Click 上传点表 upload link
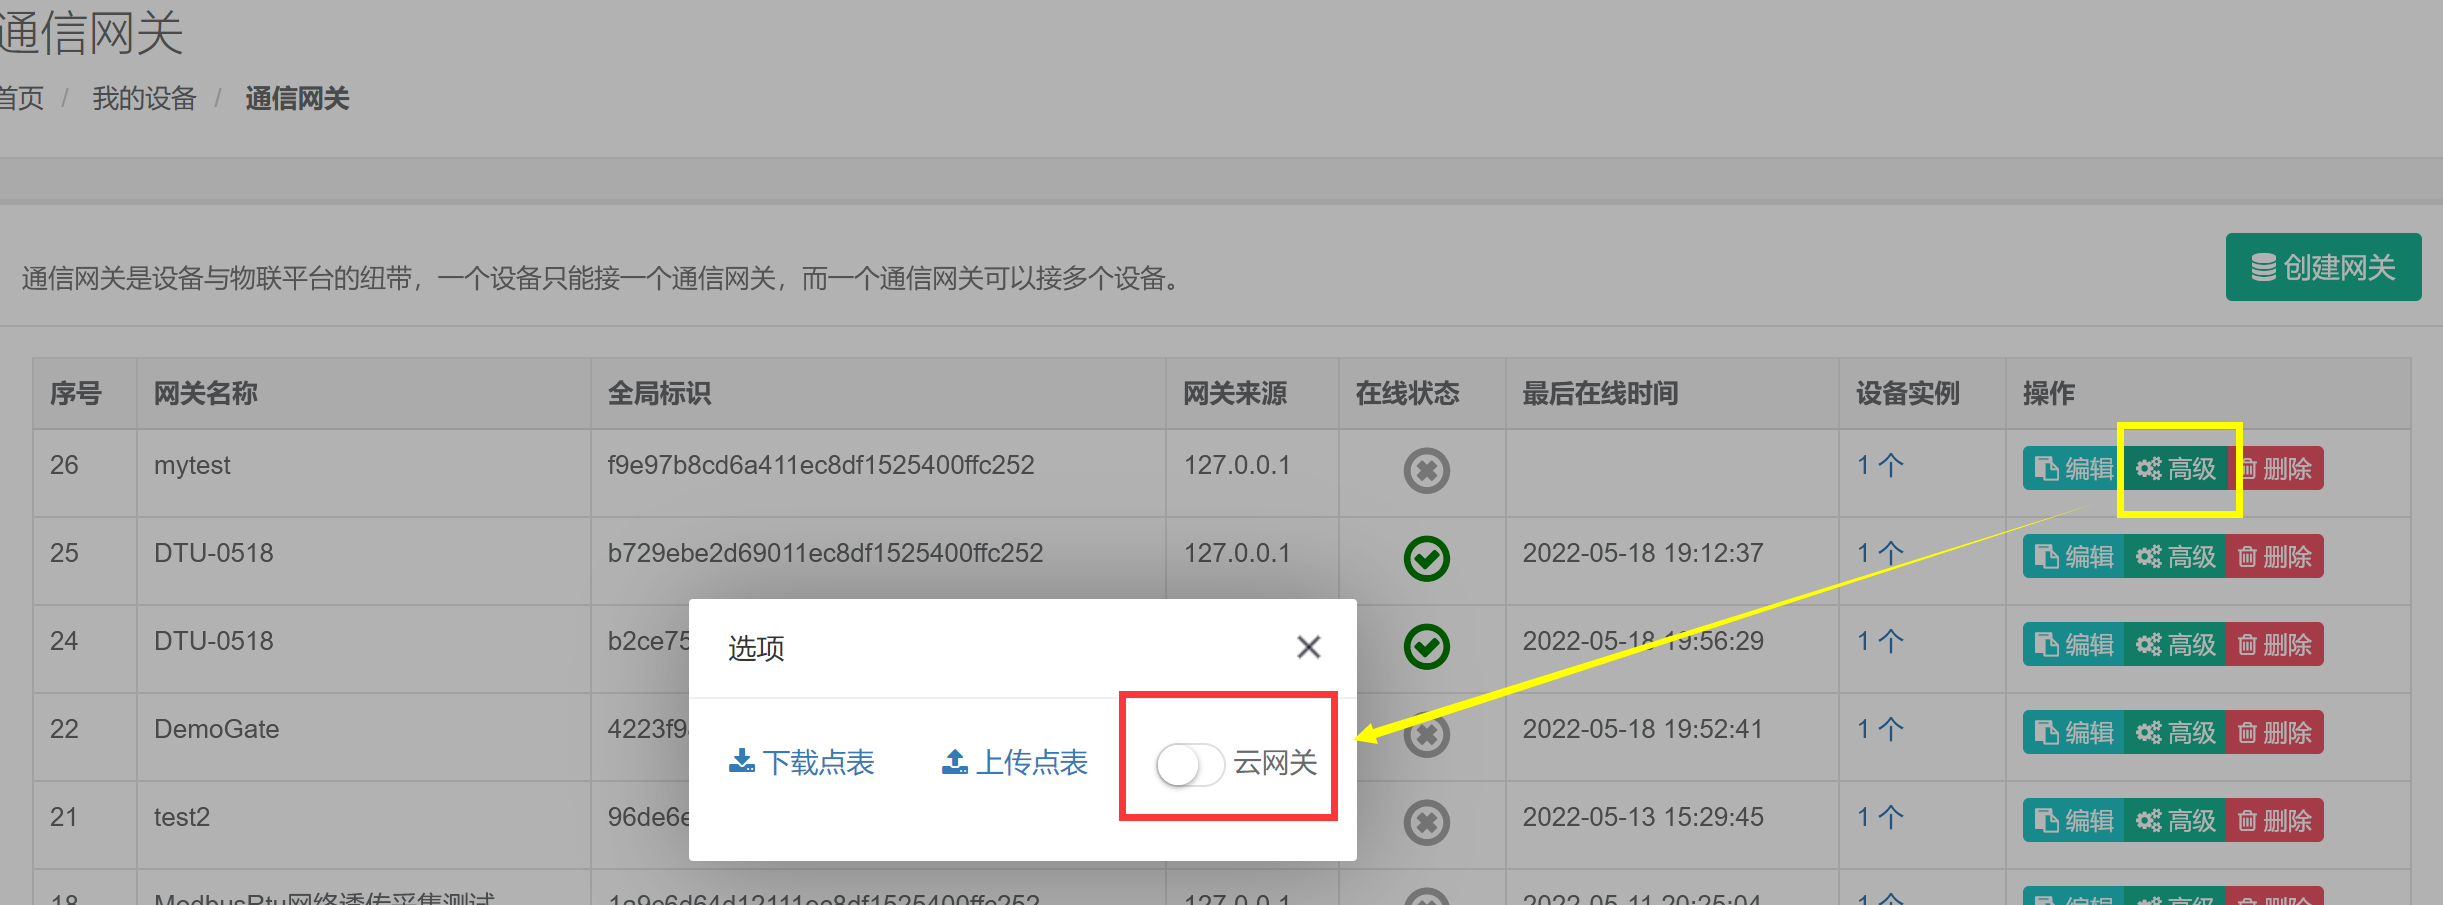 (1014, 763)
